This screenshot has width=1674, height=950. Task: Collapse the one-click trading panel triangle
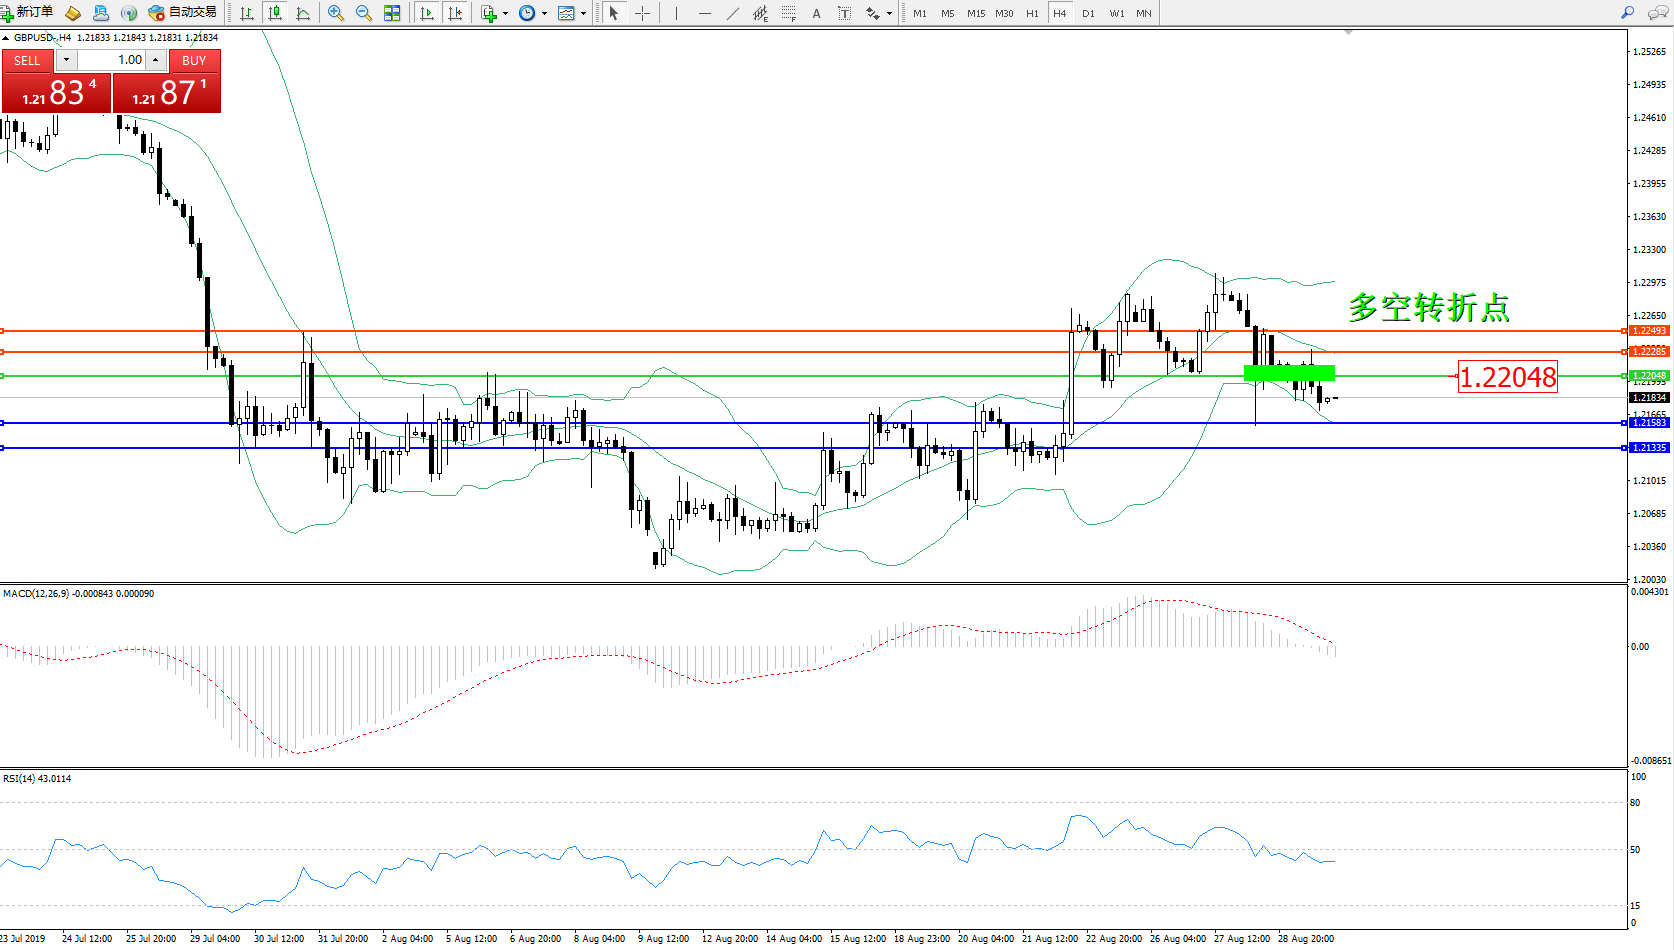[6, 38]
